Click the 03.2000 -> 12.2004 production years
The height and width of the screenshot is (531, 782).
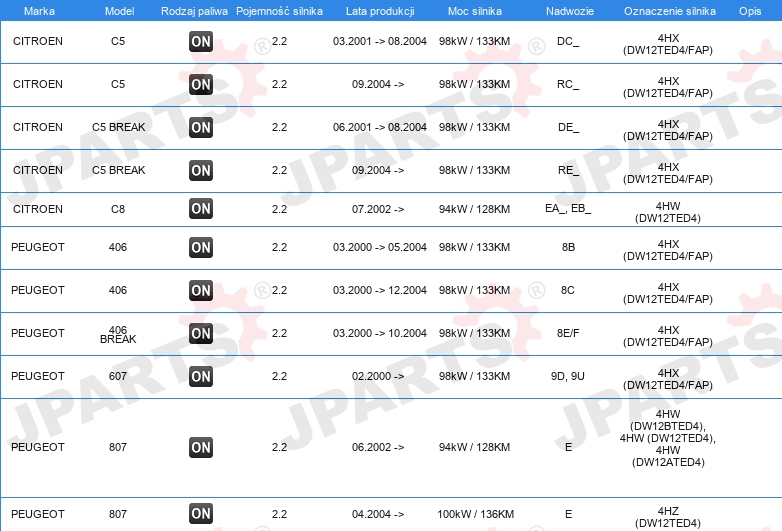coord(380,290)
